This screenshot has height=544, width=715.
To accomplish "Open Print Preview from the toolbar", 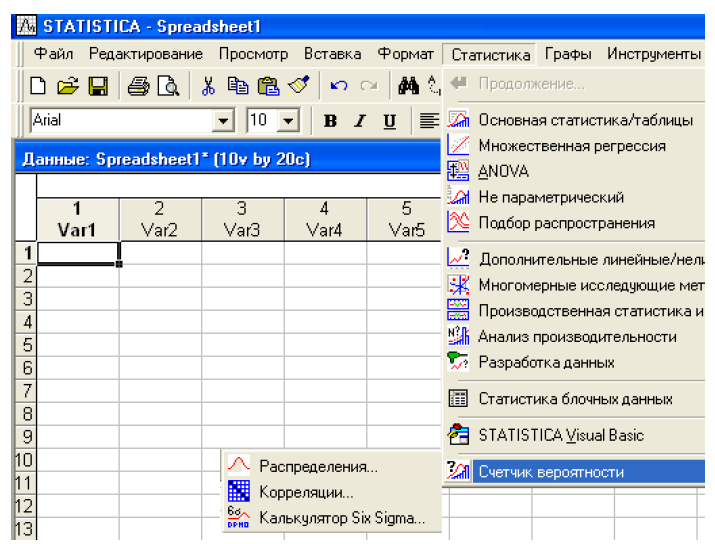I will coord(168,85).
